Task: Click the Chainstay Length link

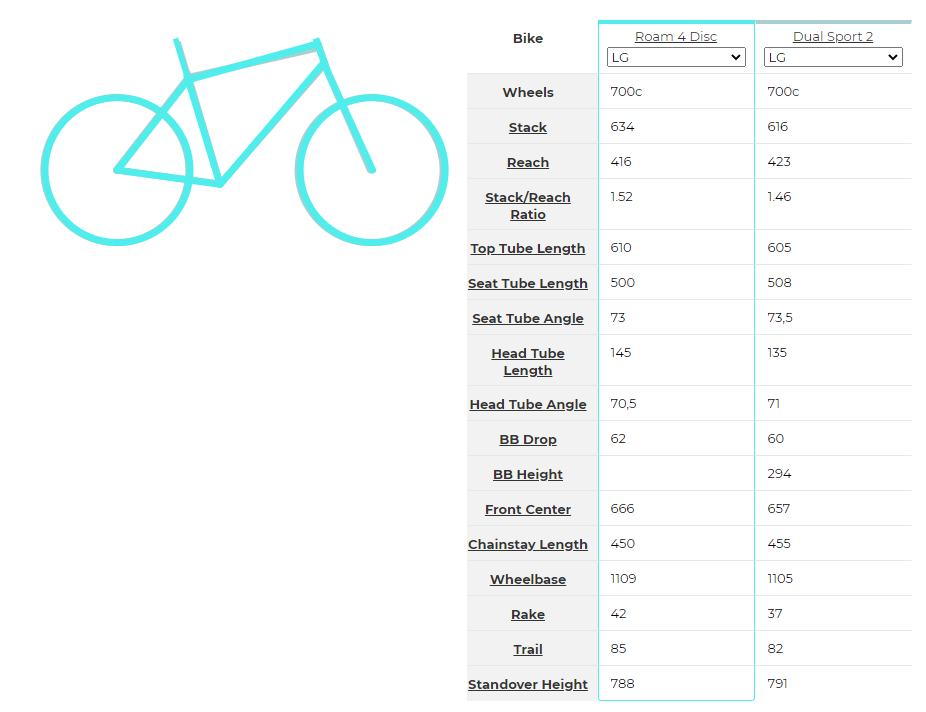Action: [528, 544]
